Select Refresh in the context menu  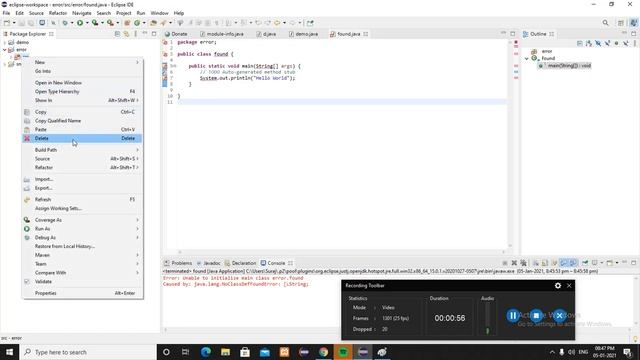82,200
